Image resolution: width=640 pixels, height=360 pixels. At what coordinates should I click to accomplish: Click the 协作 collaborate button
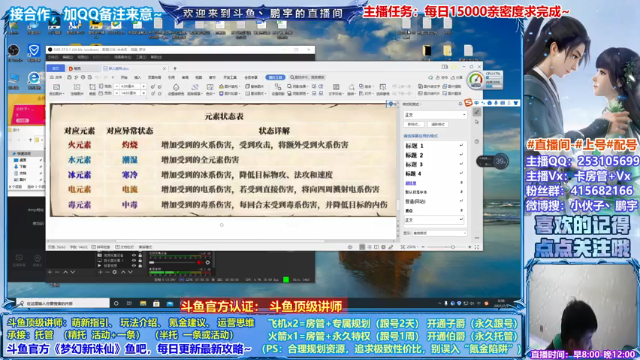pos(442,78)
